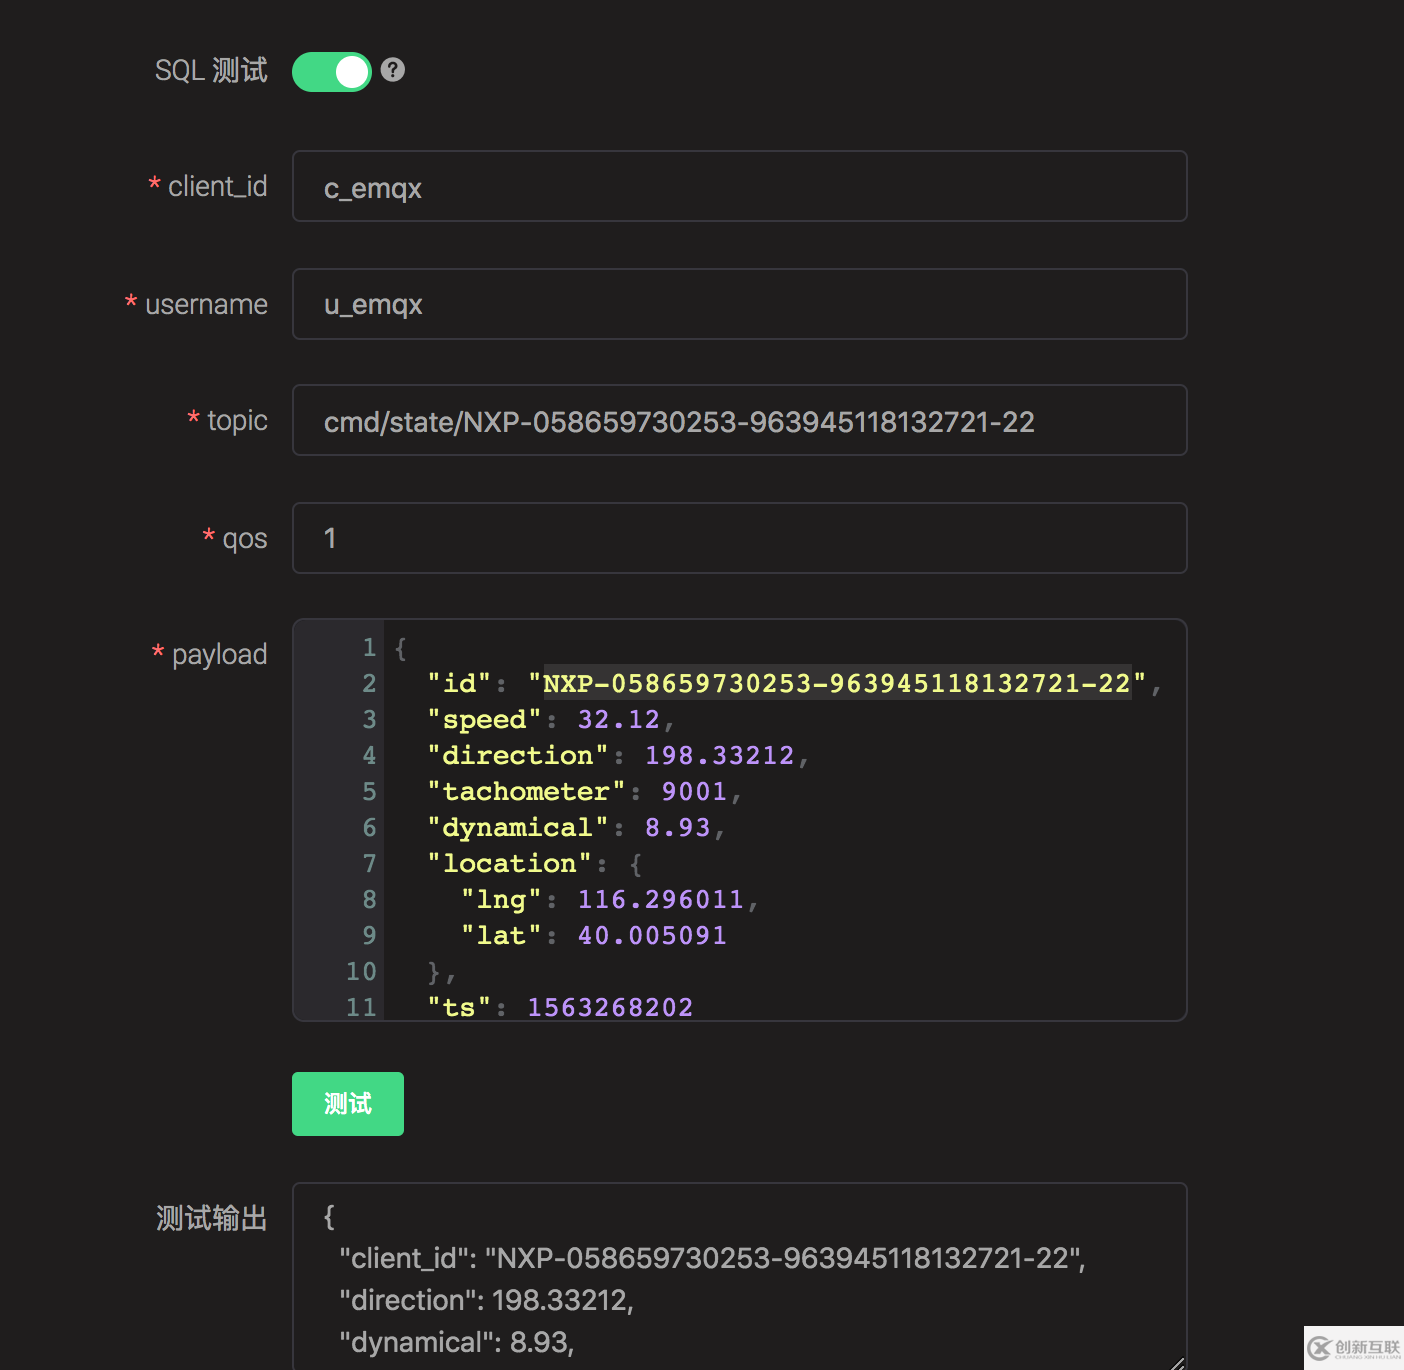Click into the username field
Screen dimensions: 1404x1370
[x=739, y=304]
